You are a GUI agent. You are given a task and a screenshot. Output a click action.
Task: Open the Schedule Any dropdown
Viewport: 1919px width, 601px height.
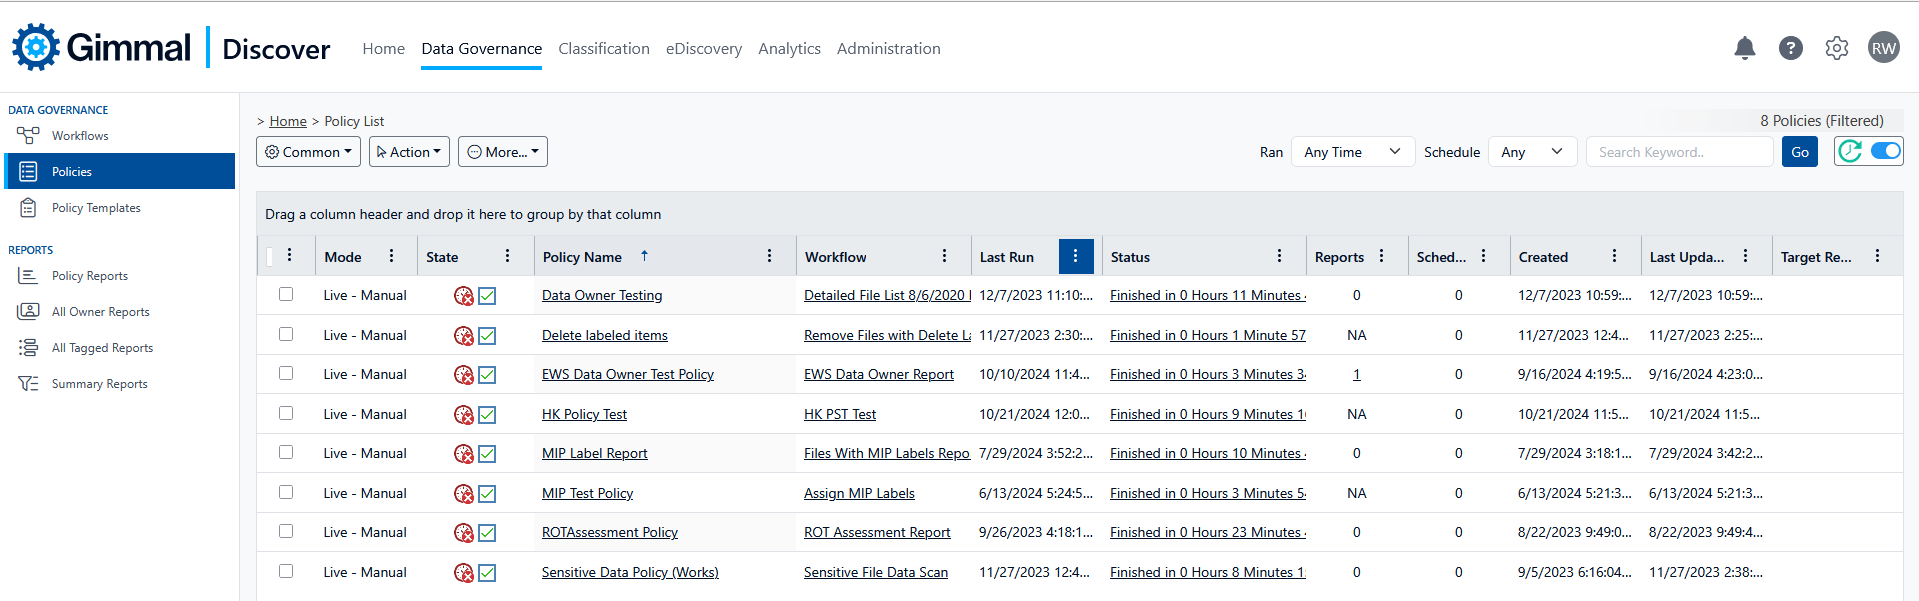coord(1531,152)
